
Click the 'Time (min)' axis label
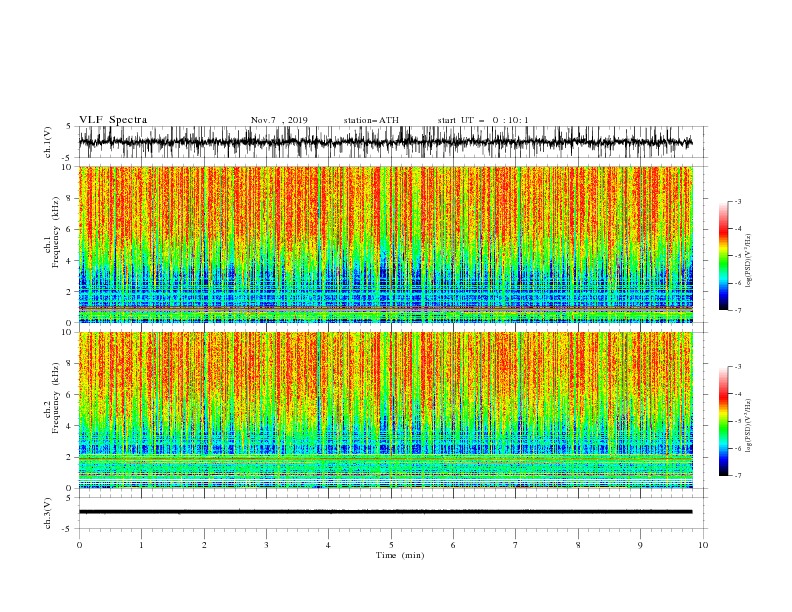400,555
